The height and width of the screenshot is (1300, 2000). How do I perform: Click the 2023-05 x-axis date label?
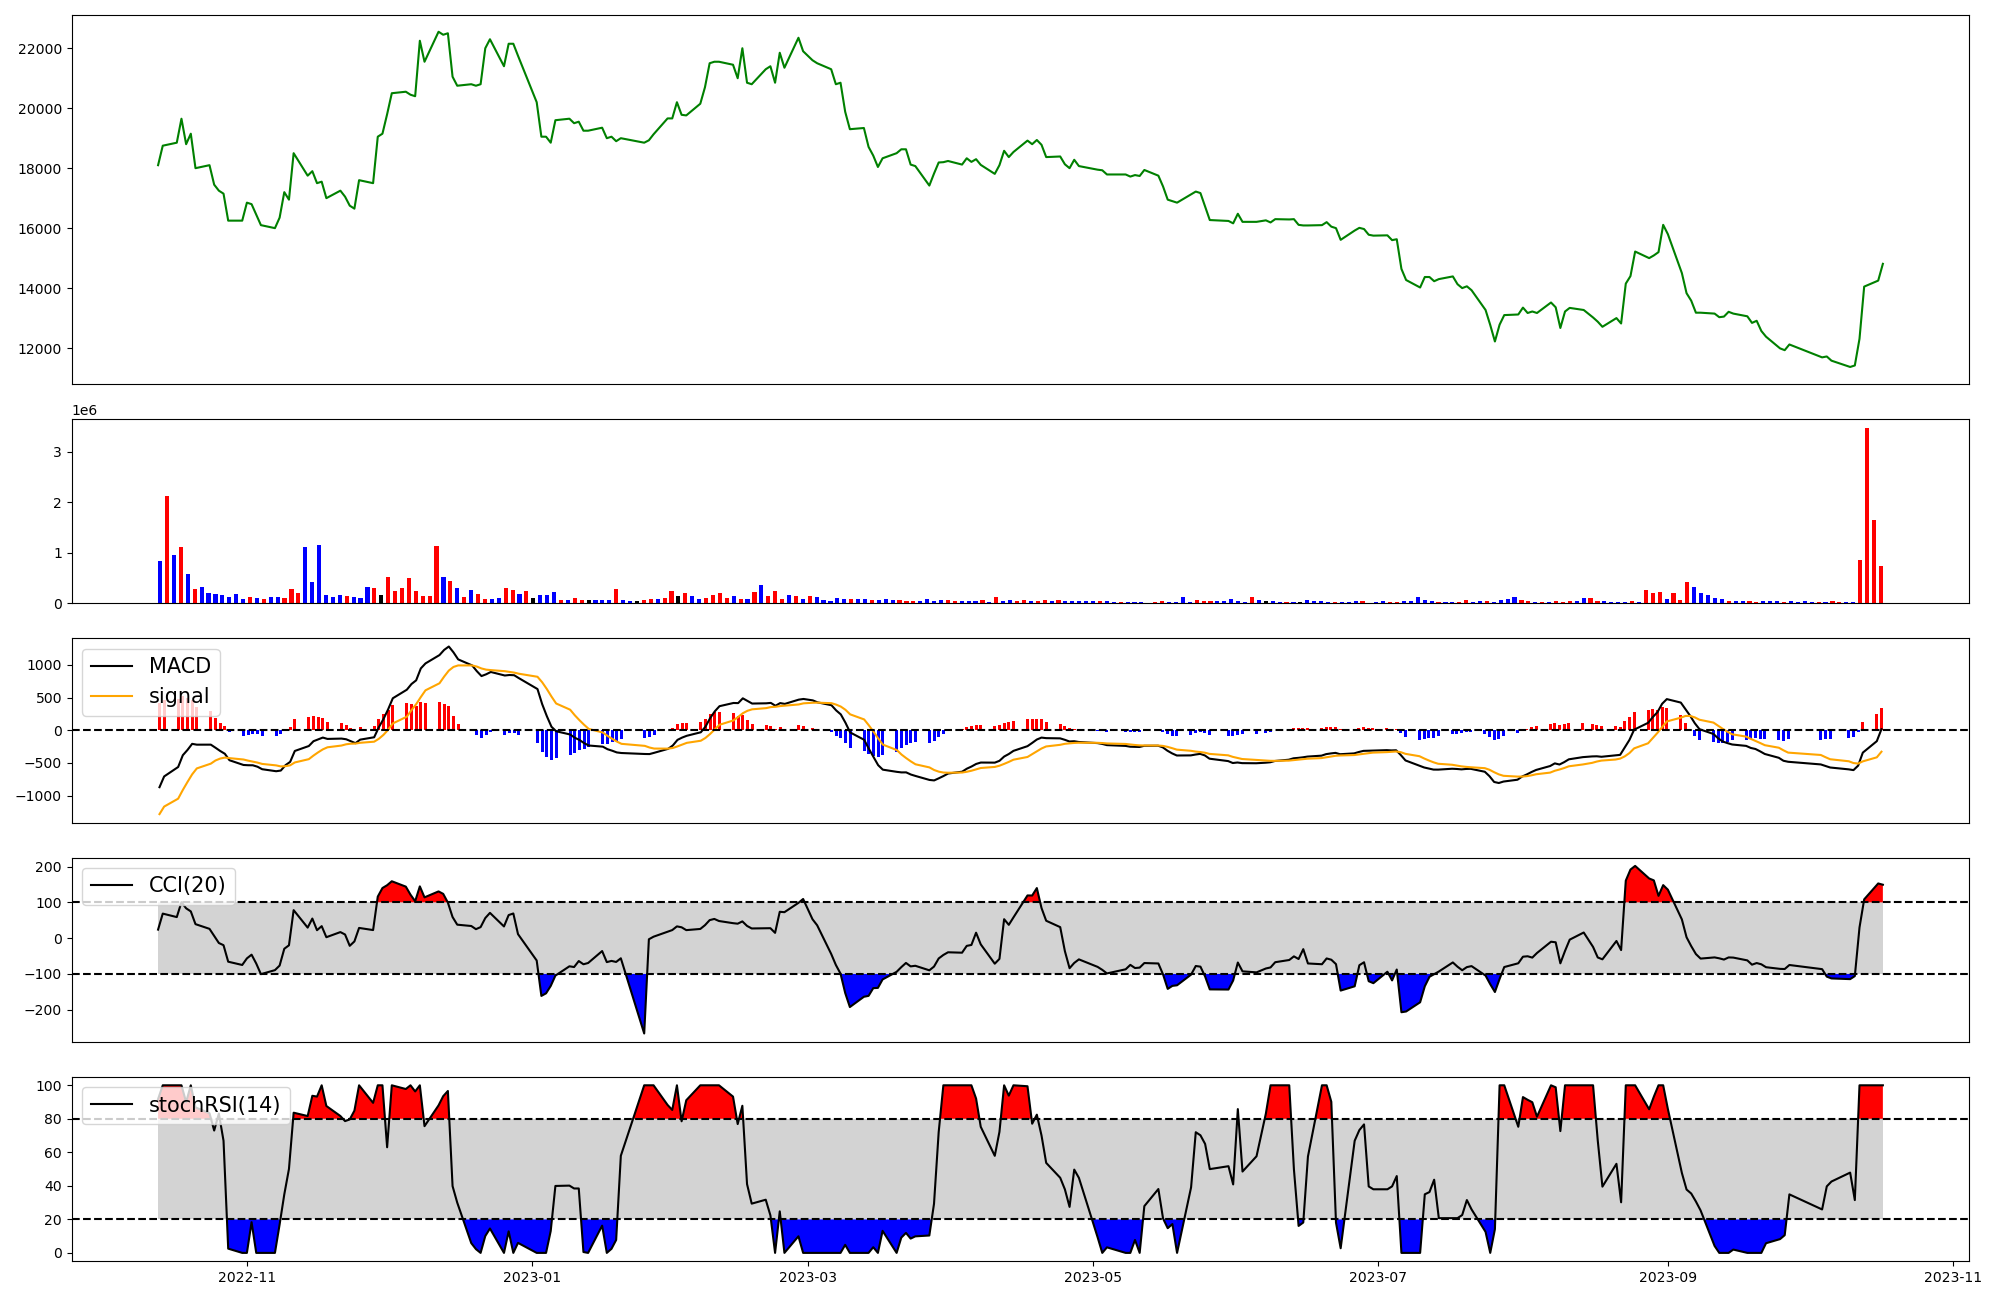[1093, 1277]
